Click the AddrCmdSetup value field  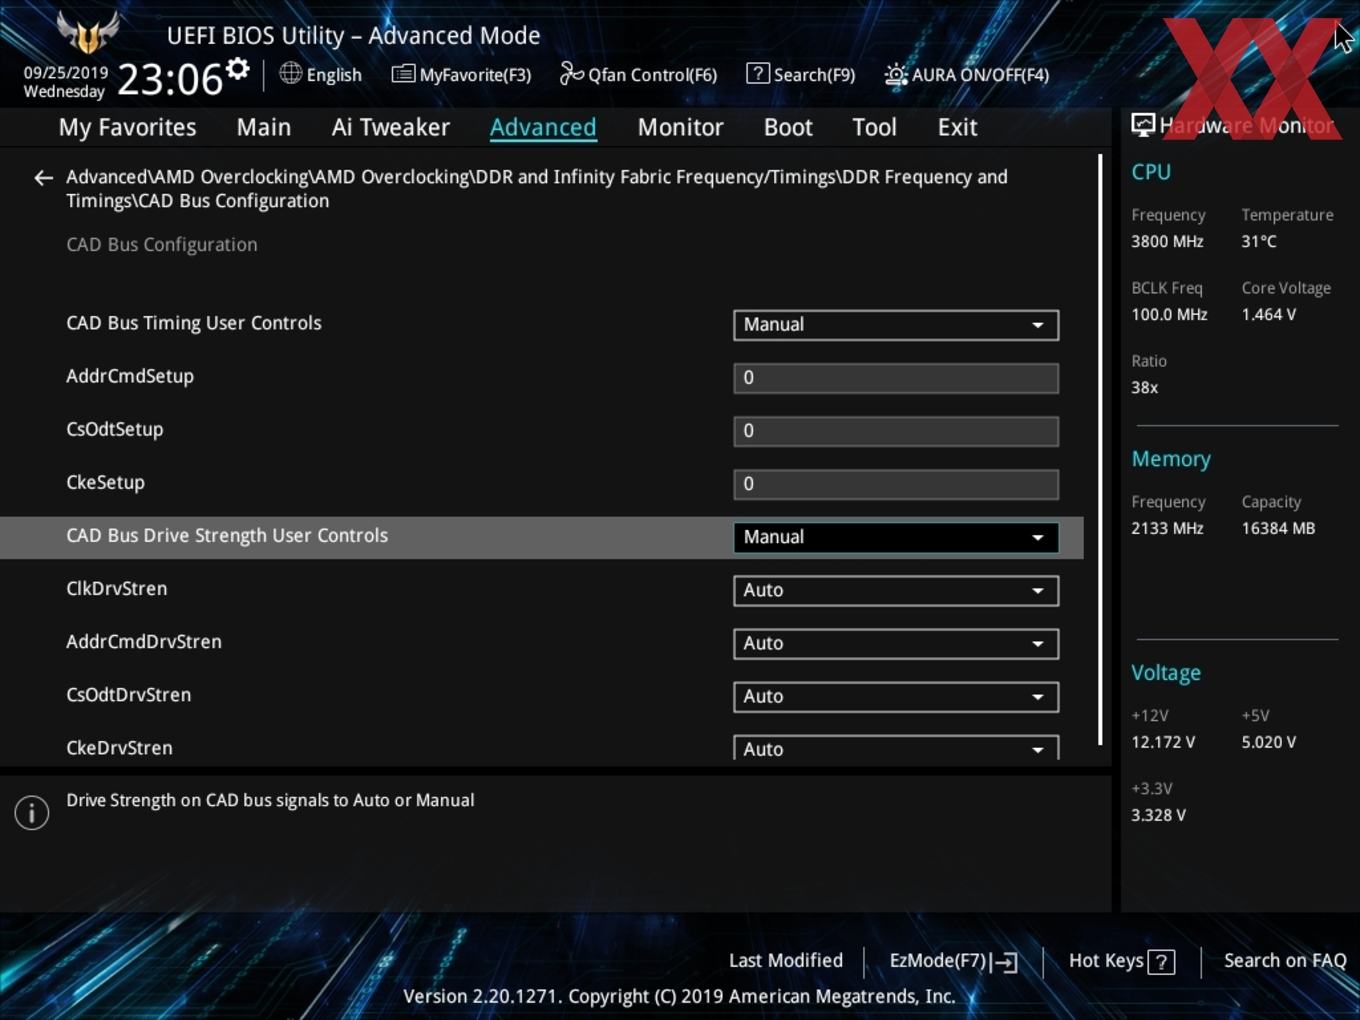pos(896,378)
